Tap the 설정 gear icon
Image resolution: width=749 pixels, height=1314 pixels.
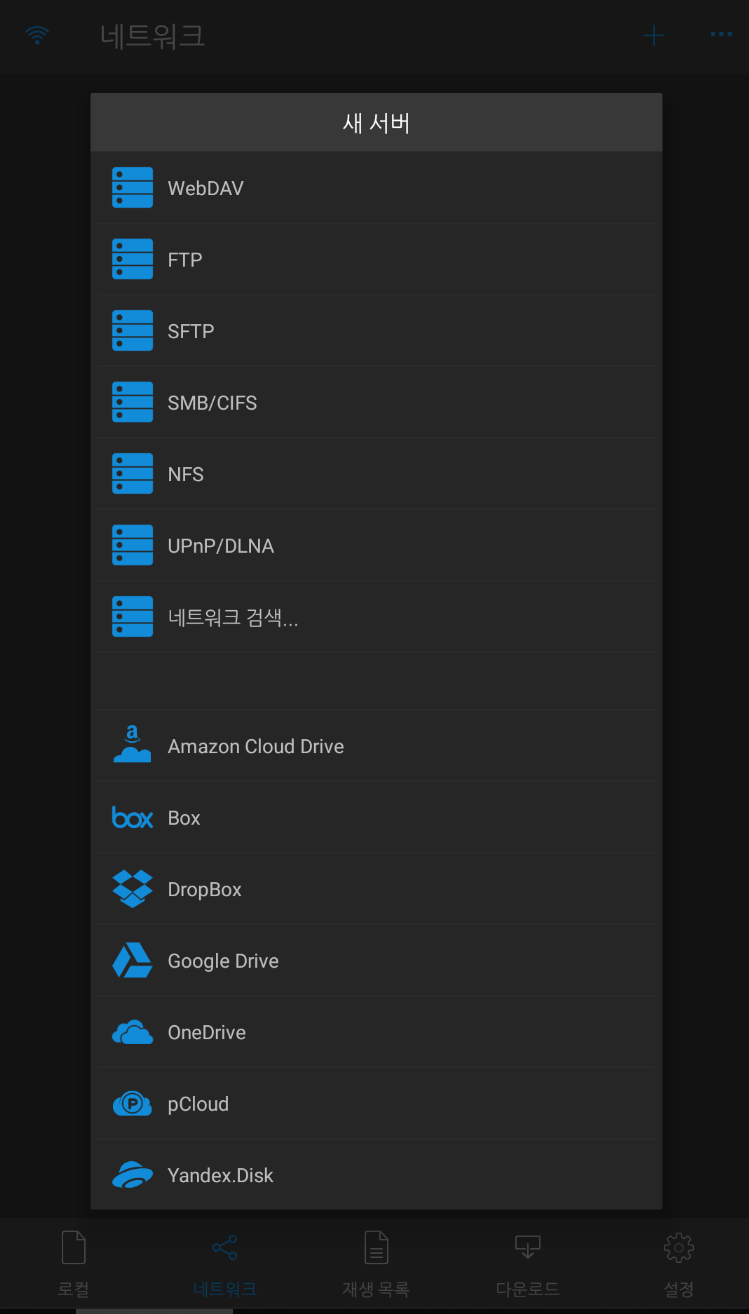[x=679, y=1247]
